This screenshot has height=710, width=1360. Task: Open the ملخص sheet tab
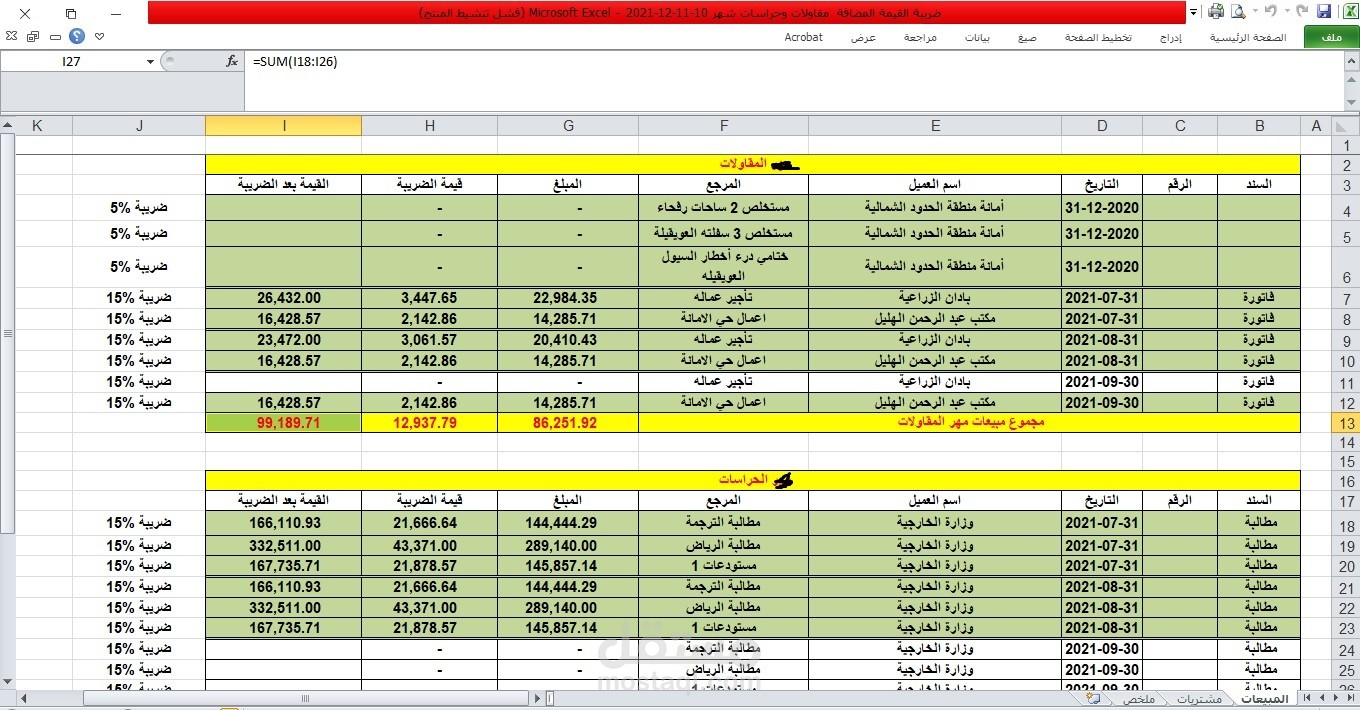point(1138,699)
